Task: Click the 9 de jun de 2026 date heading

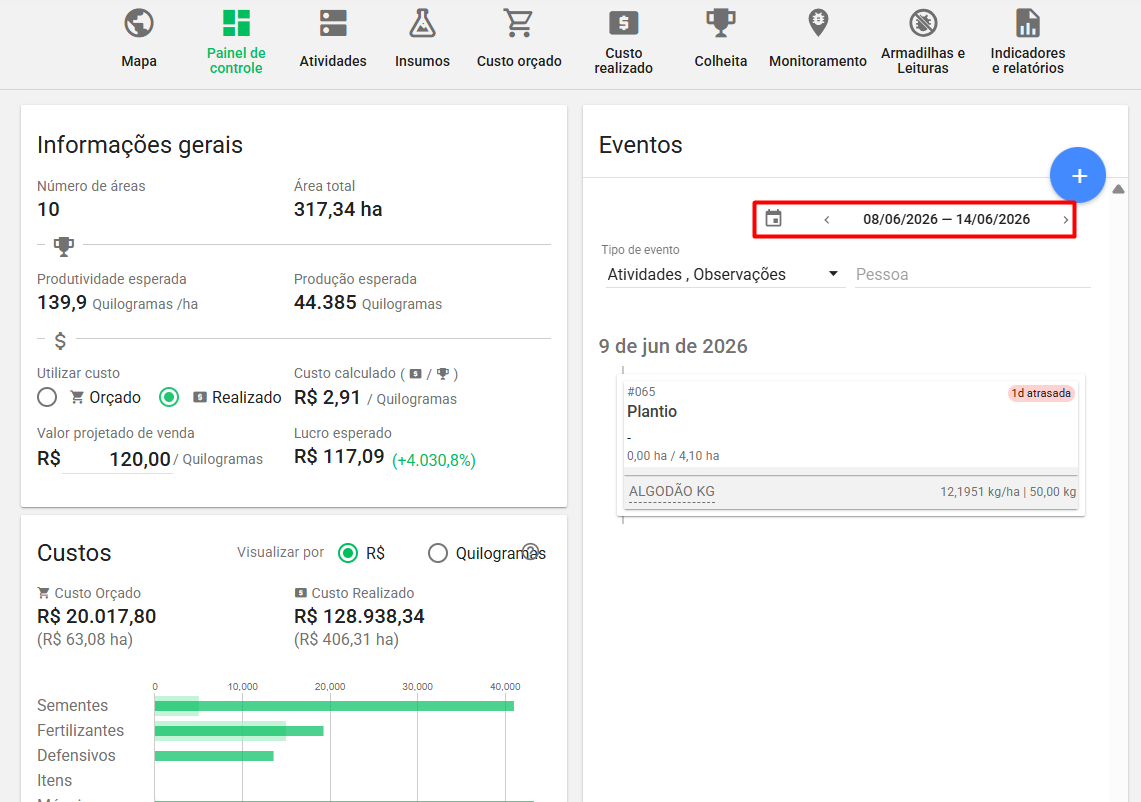Action: coord(673,346)
